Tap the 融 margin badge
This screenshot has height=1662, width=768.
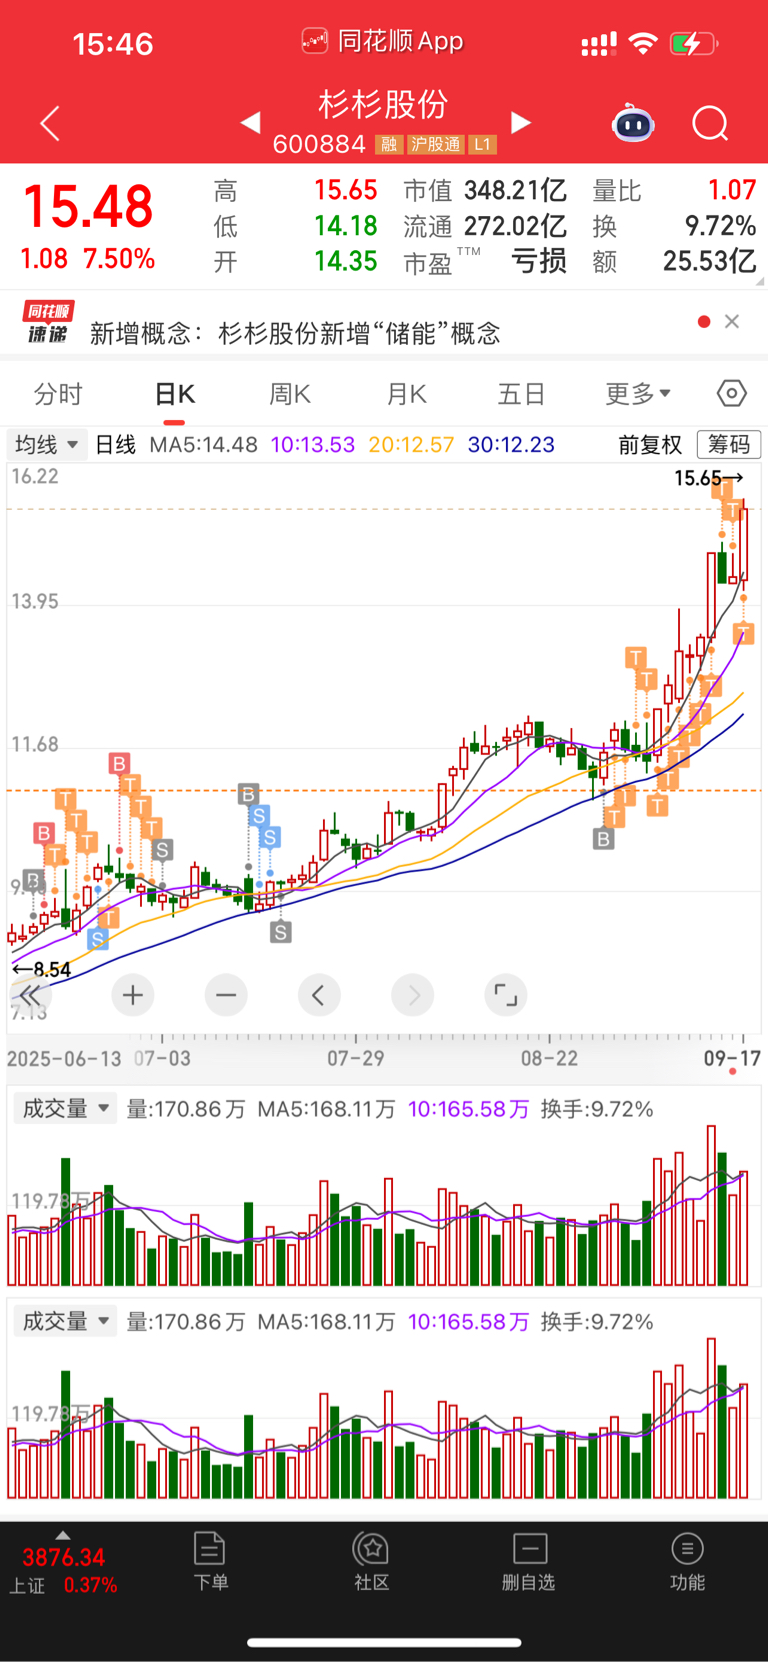coord(389,145)
